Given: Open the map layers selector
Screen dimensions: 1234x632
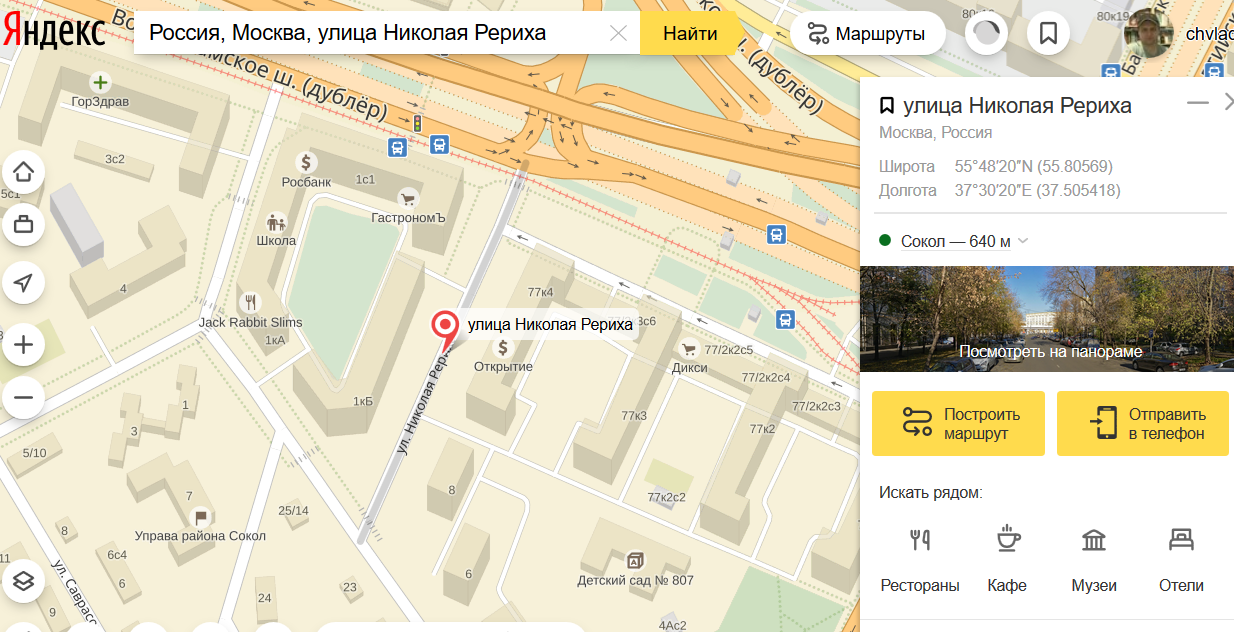Looking at the screenshot, I should [24, 580].
